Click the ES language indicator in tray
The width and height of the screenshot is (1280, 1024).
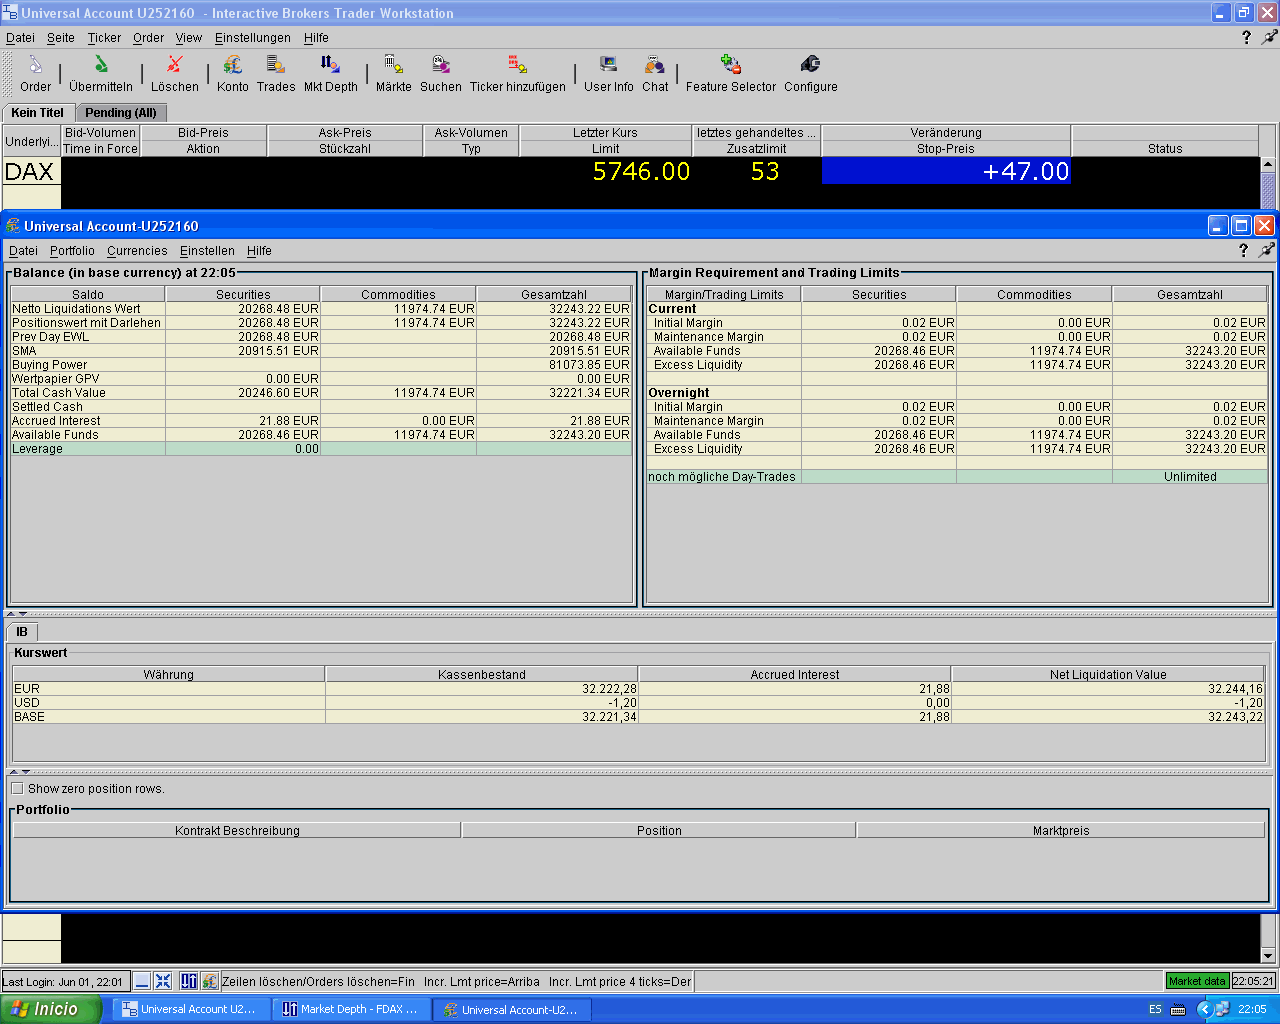coord(1155,1009)
